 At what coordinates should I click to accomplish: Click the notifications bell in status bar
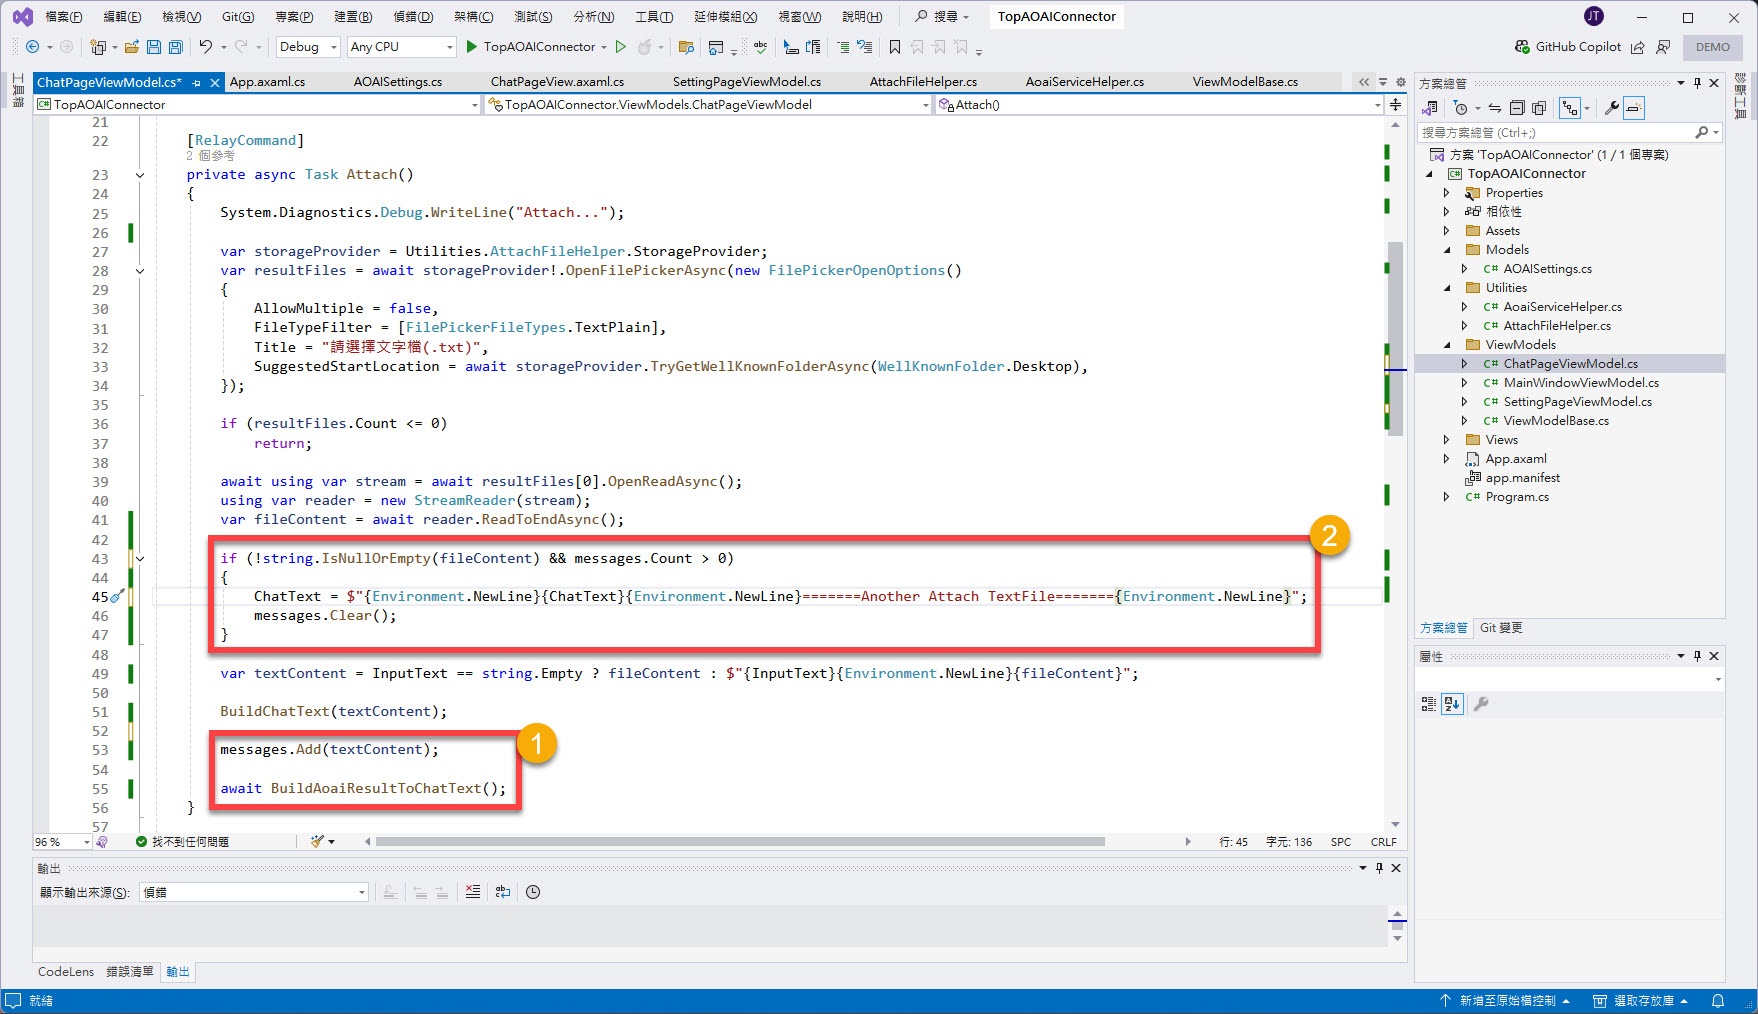1718,1001
